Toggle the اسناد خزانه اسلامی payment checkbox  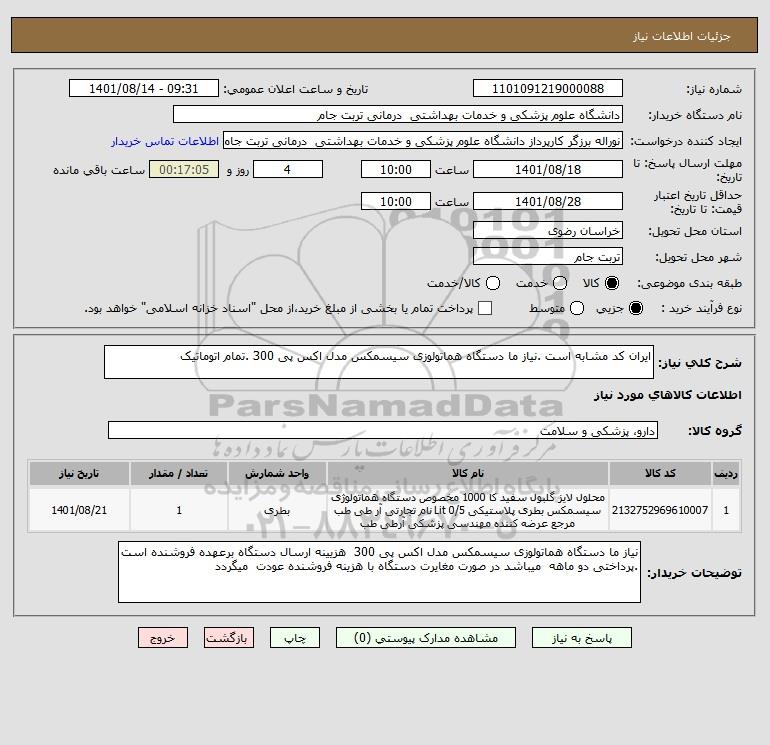485,308
